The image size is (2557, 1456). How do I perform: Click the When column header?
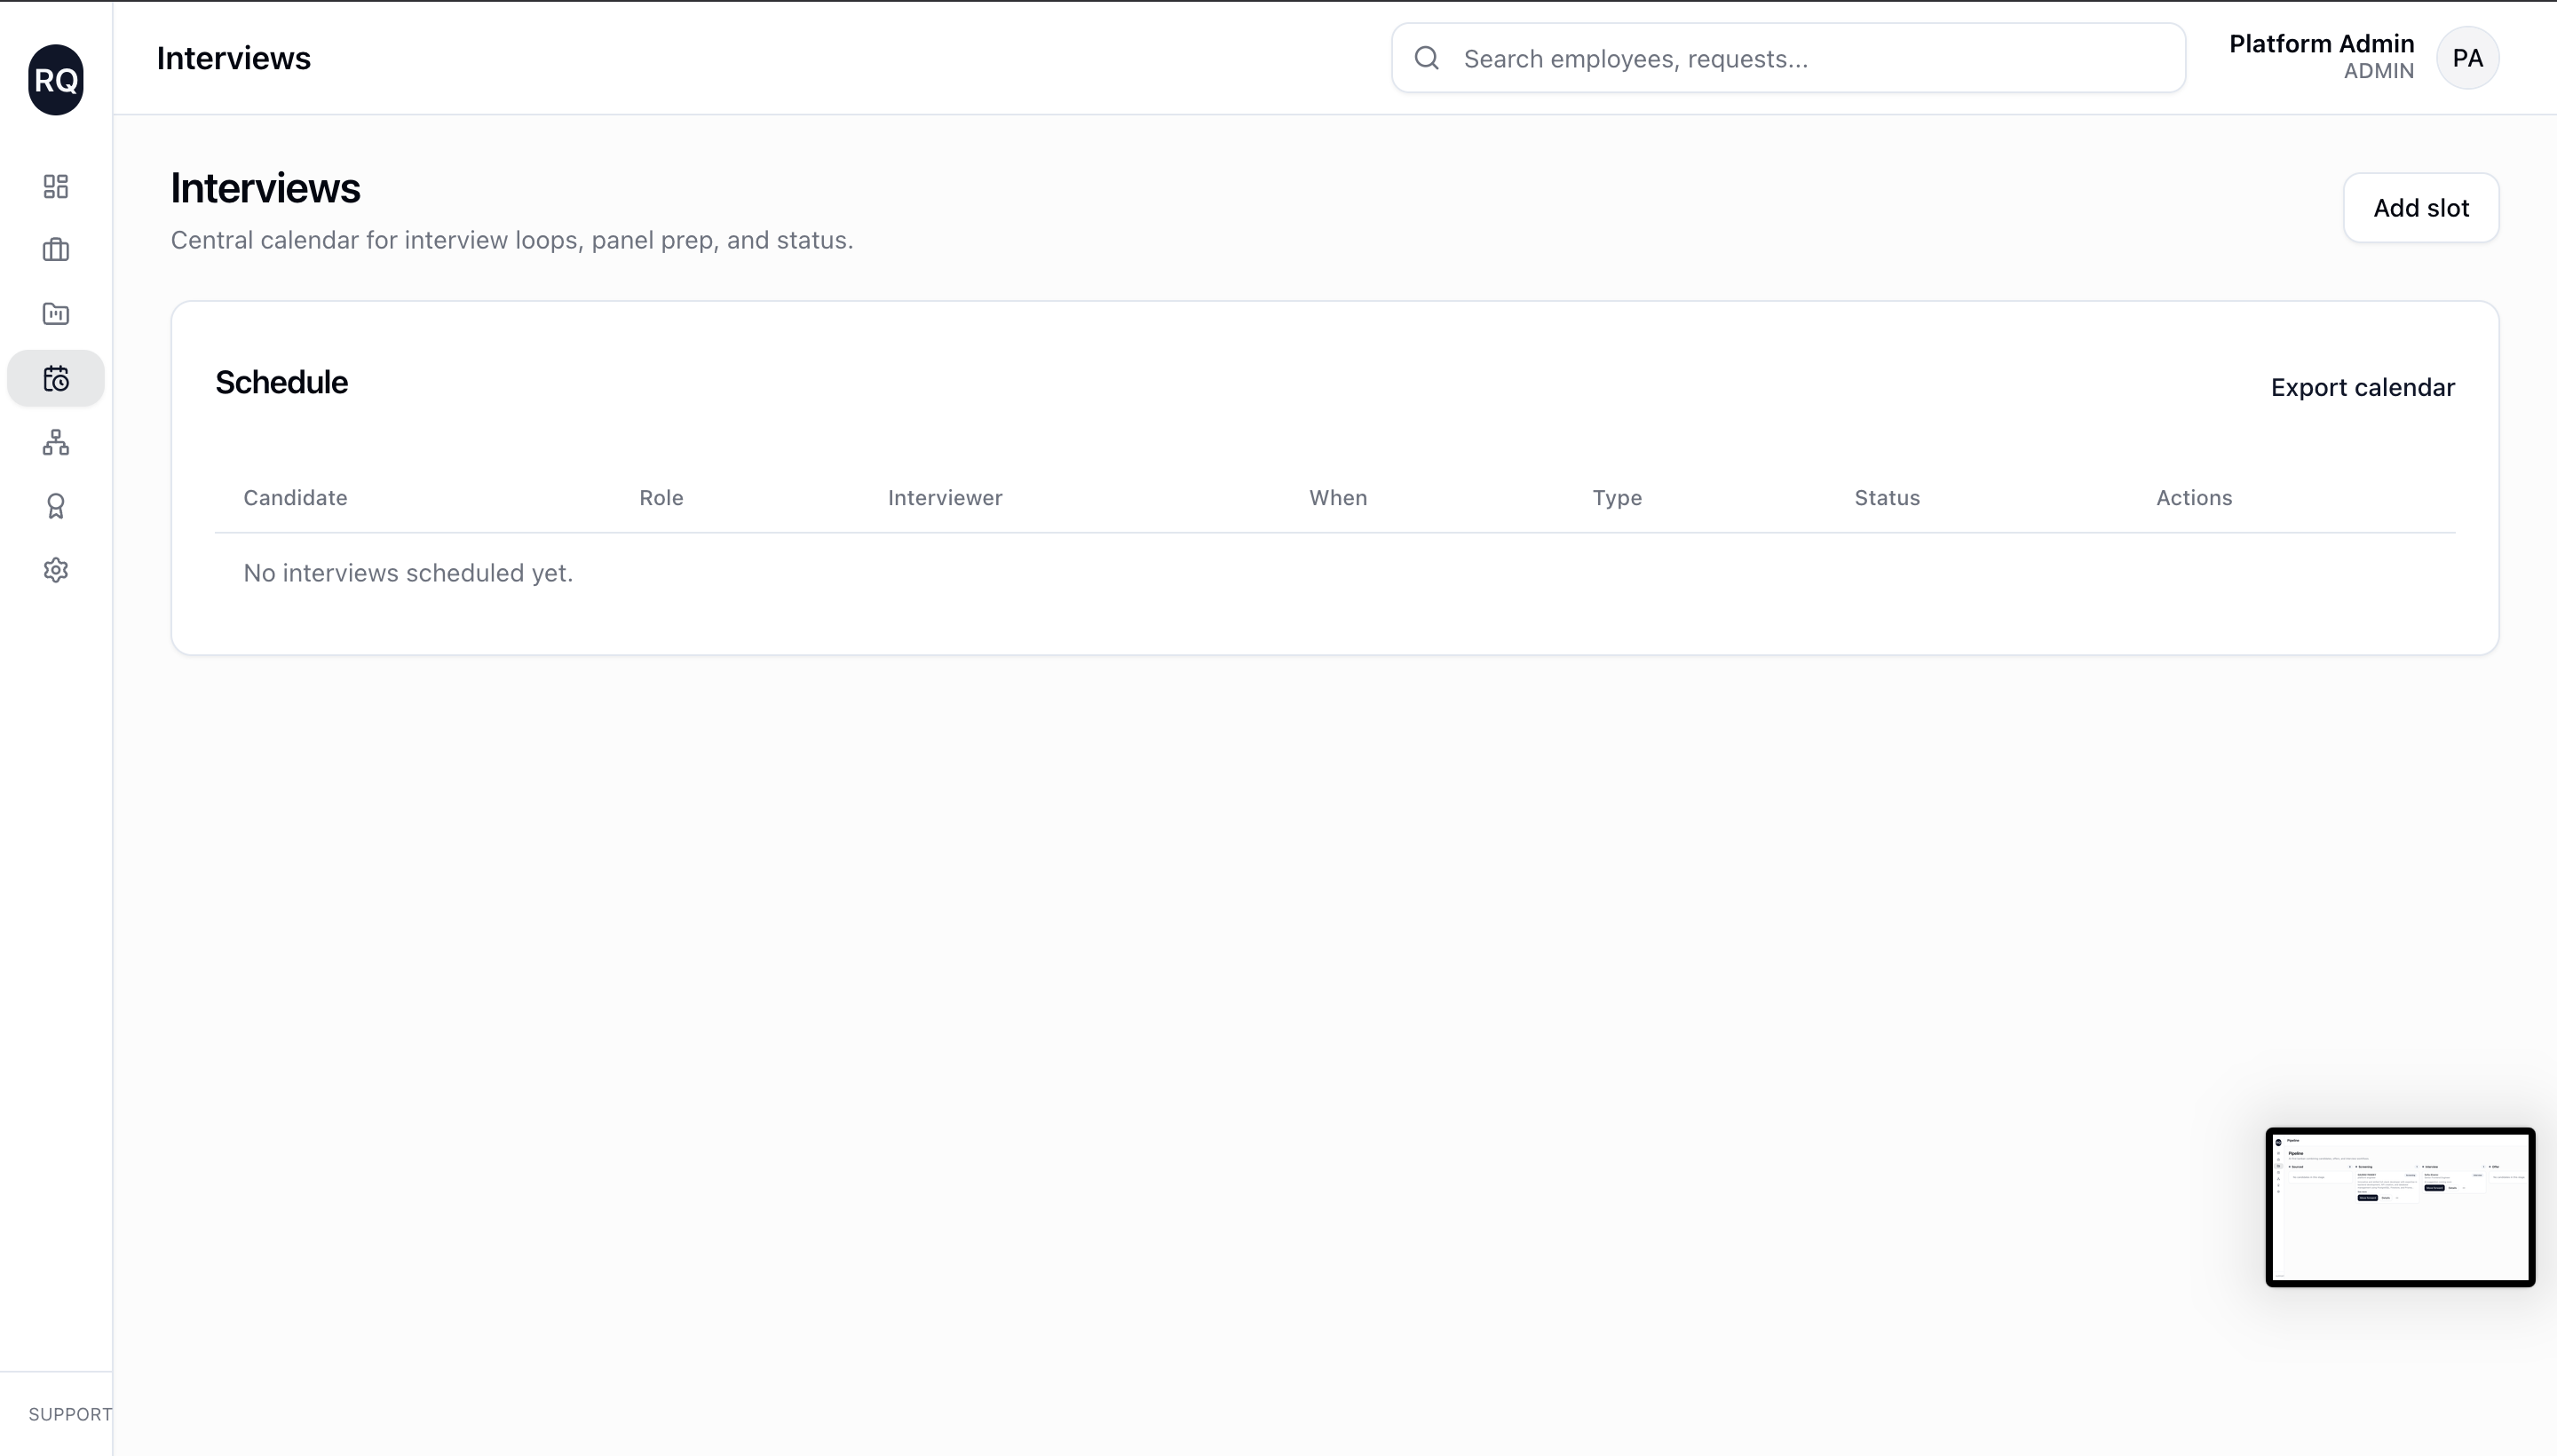click(x=1338, y=498)
